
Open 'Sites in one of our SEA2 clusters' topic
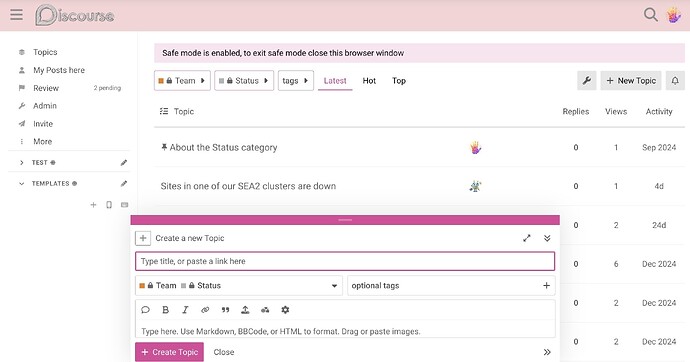248,186
